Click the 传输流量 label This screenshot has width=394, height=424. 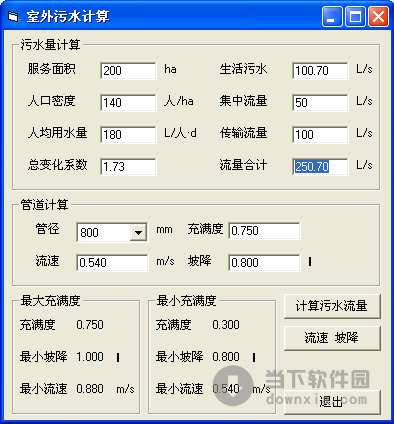[243, 133]
